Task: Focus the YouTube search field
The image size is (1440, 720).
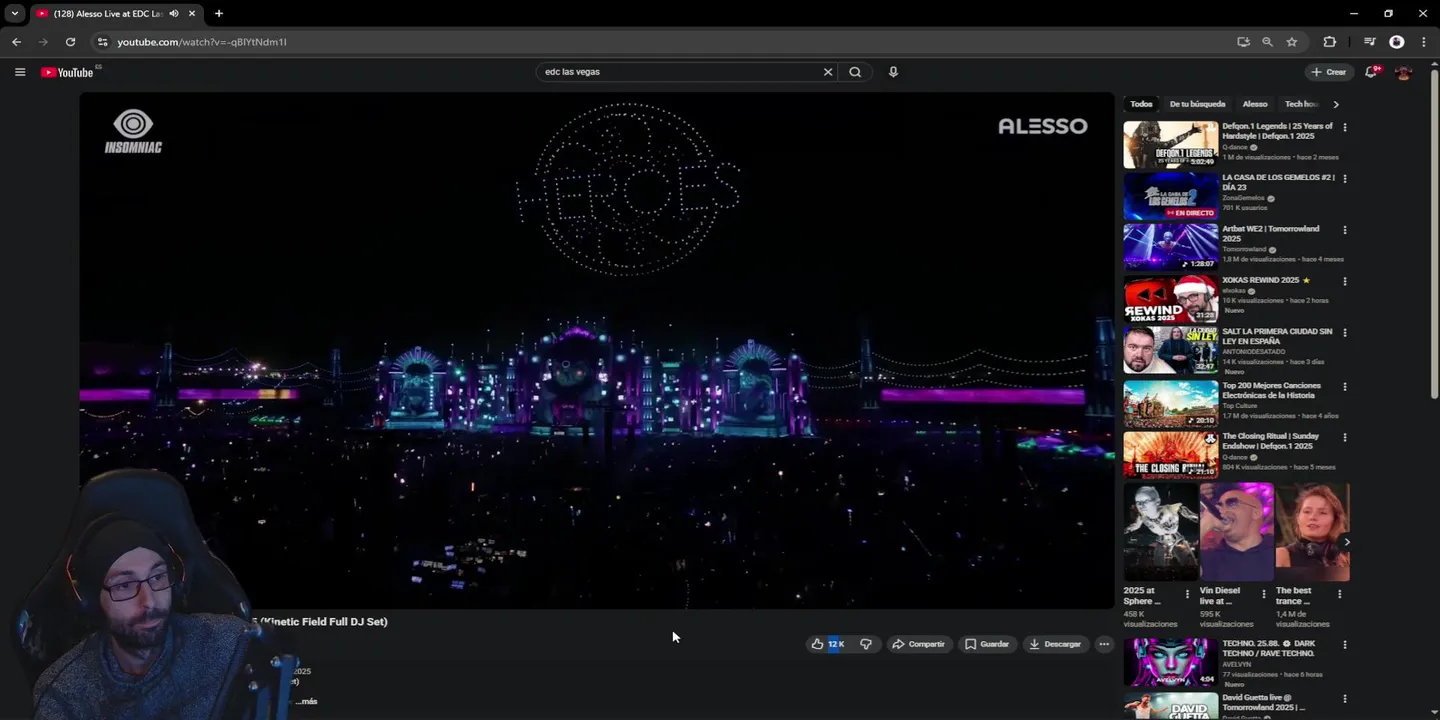Action: pyautogui.click(x=680, y=72)
